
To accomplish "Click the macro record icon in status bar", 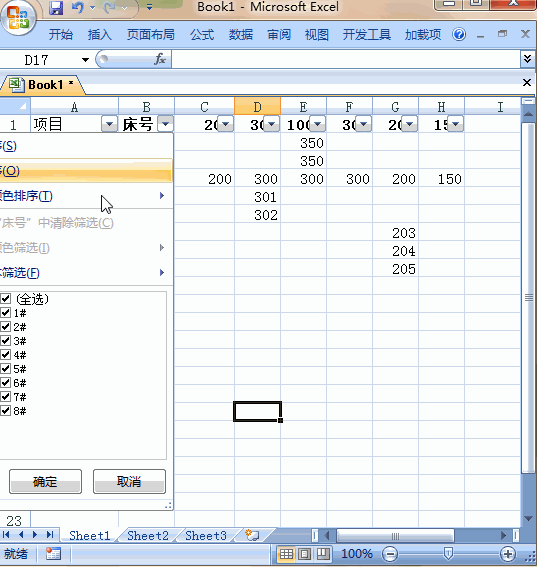I will [x=53, y=554].
